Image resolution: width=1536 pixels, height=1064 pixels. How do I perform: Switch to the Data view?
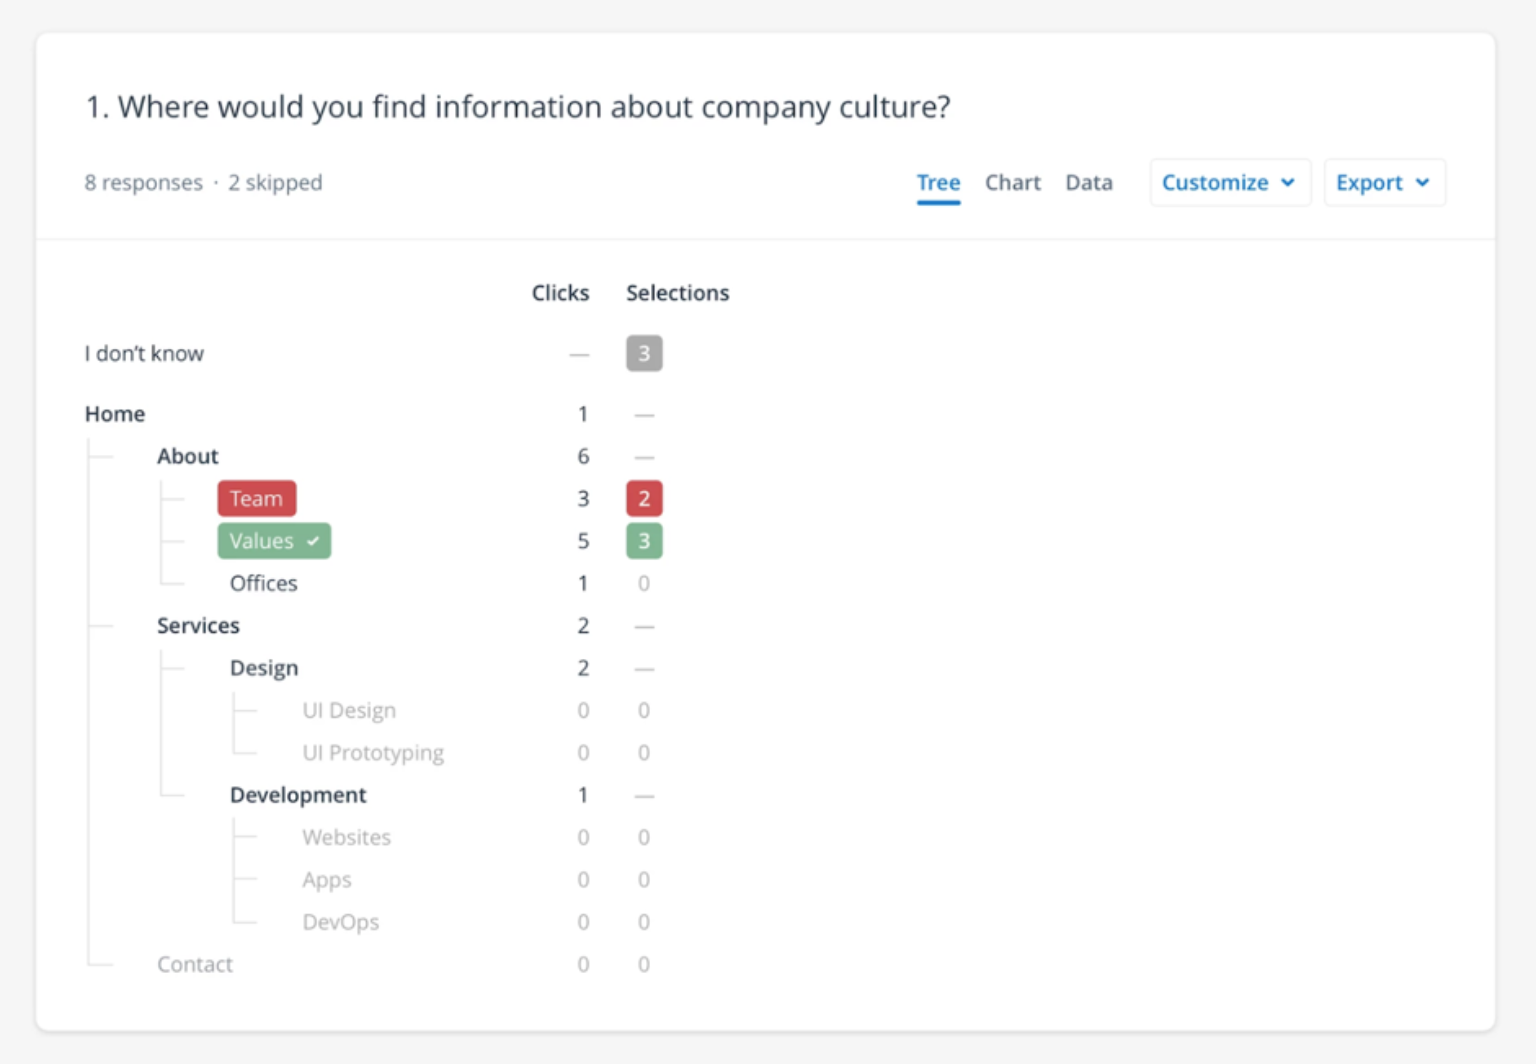(x=1088, y=182)
